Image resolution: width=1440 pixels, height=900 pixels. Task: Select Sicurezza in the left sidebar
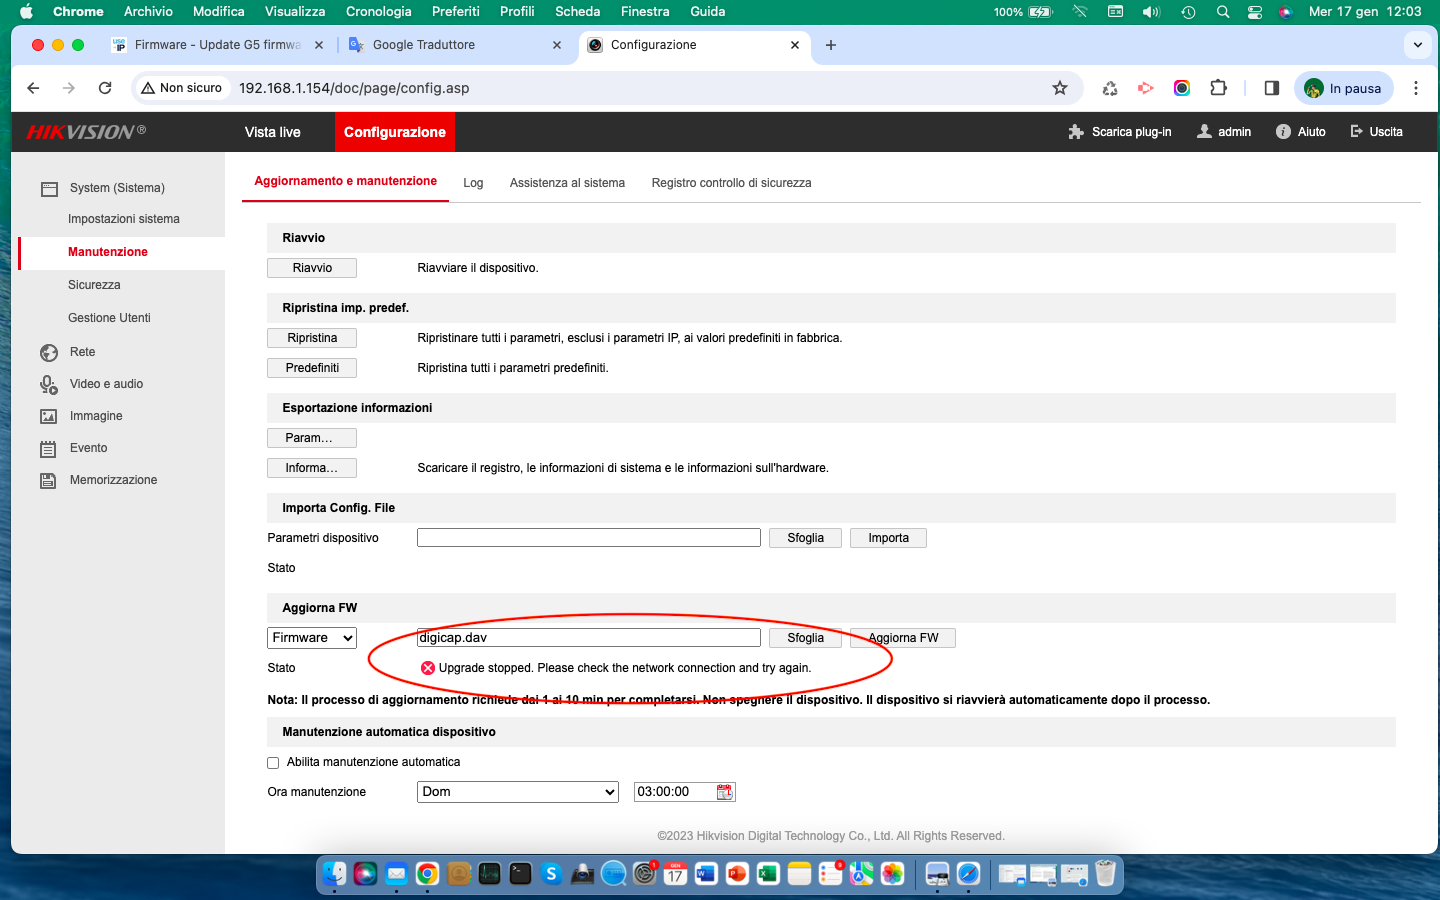pos(94,285)
